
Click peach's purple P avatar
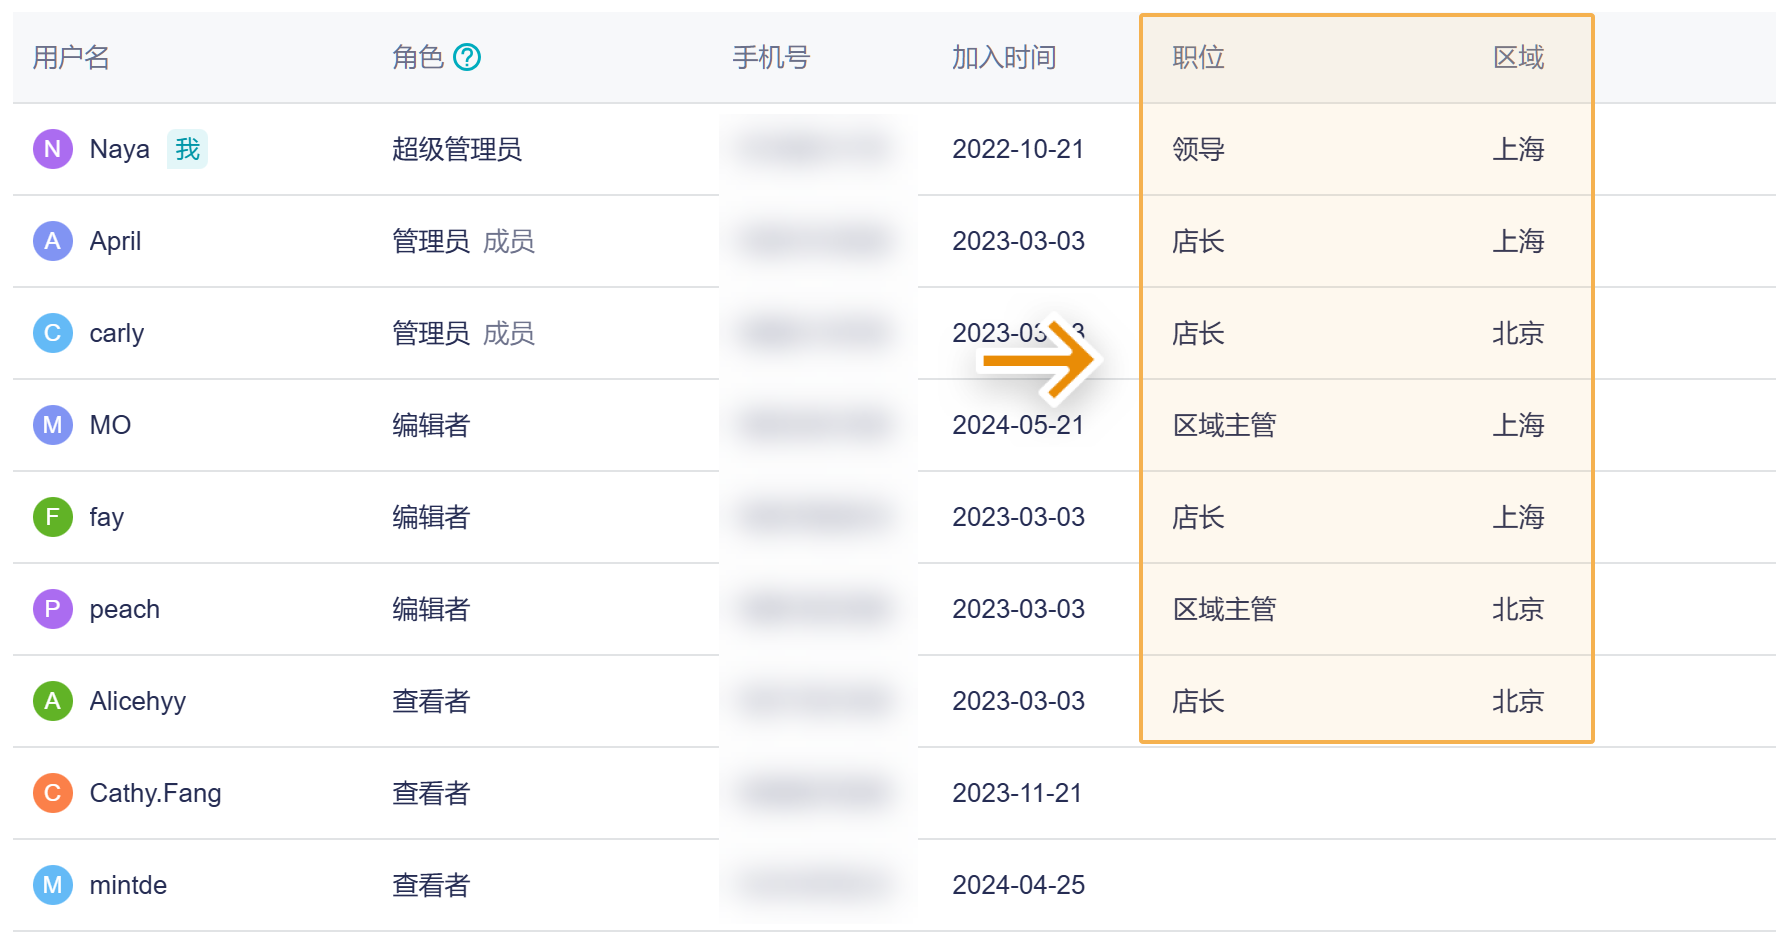[x=53, y=609]
